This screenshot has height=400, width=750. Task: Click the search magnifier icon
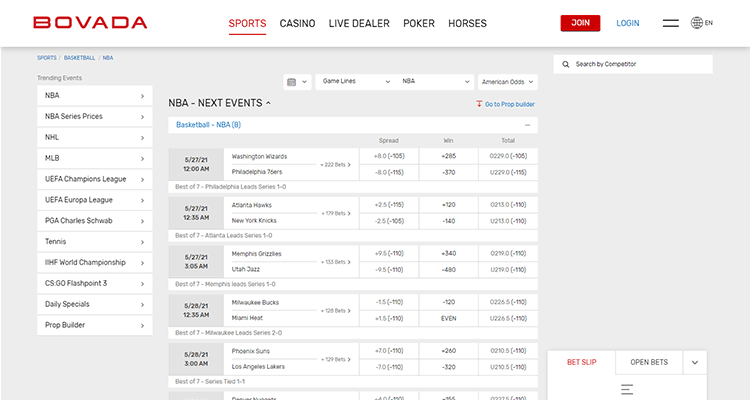(x=566, y=64)
